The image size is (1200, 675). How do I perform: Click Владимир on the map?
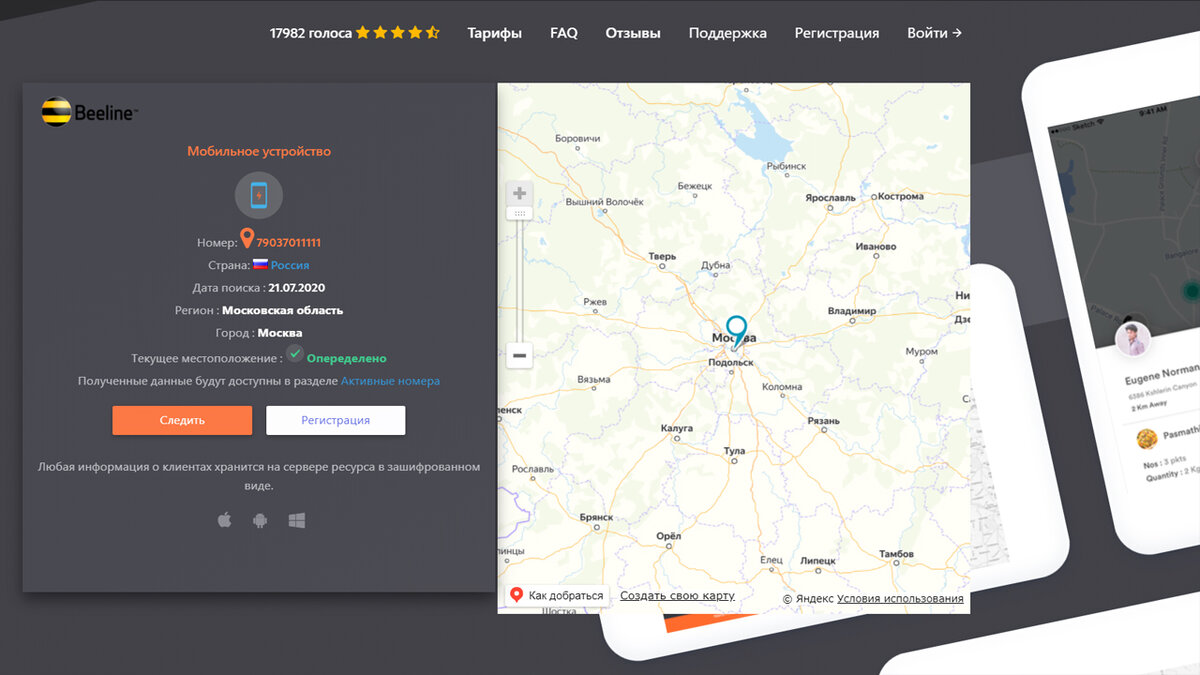tap(852, 311)
